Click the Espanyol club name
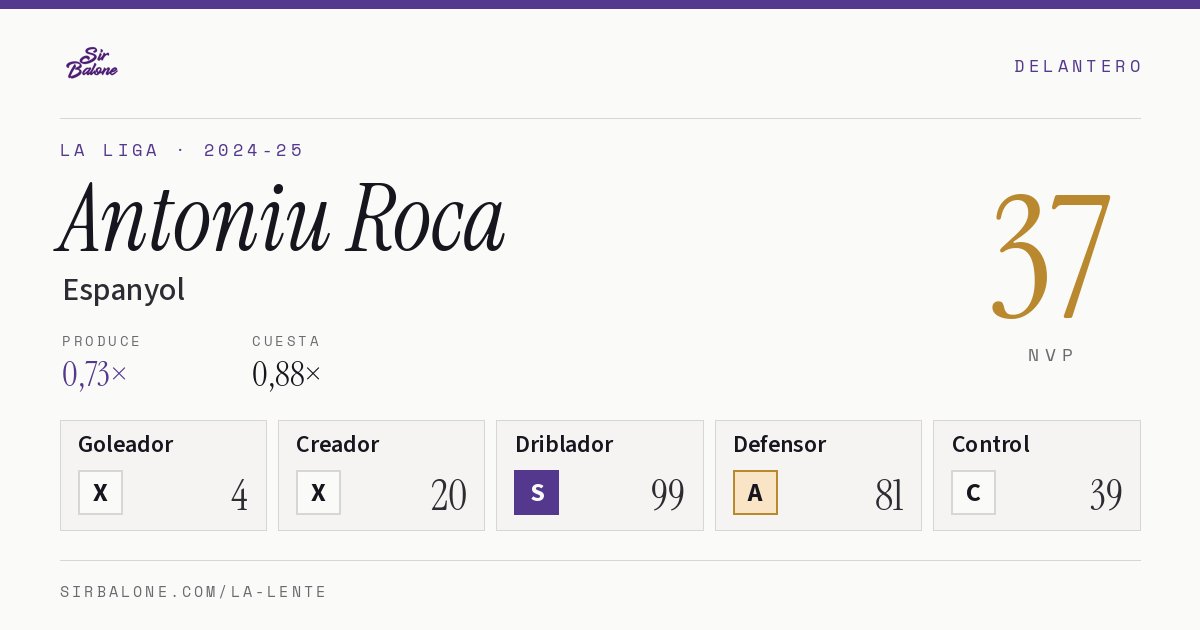1200x630 pixels. tap(123, 290)
